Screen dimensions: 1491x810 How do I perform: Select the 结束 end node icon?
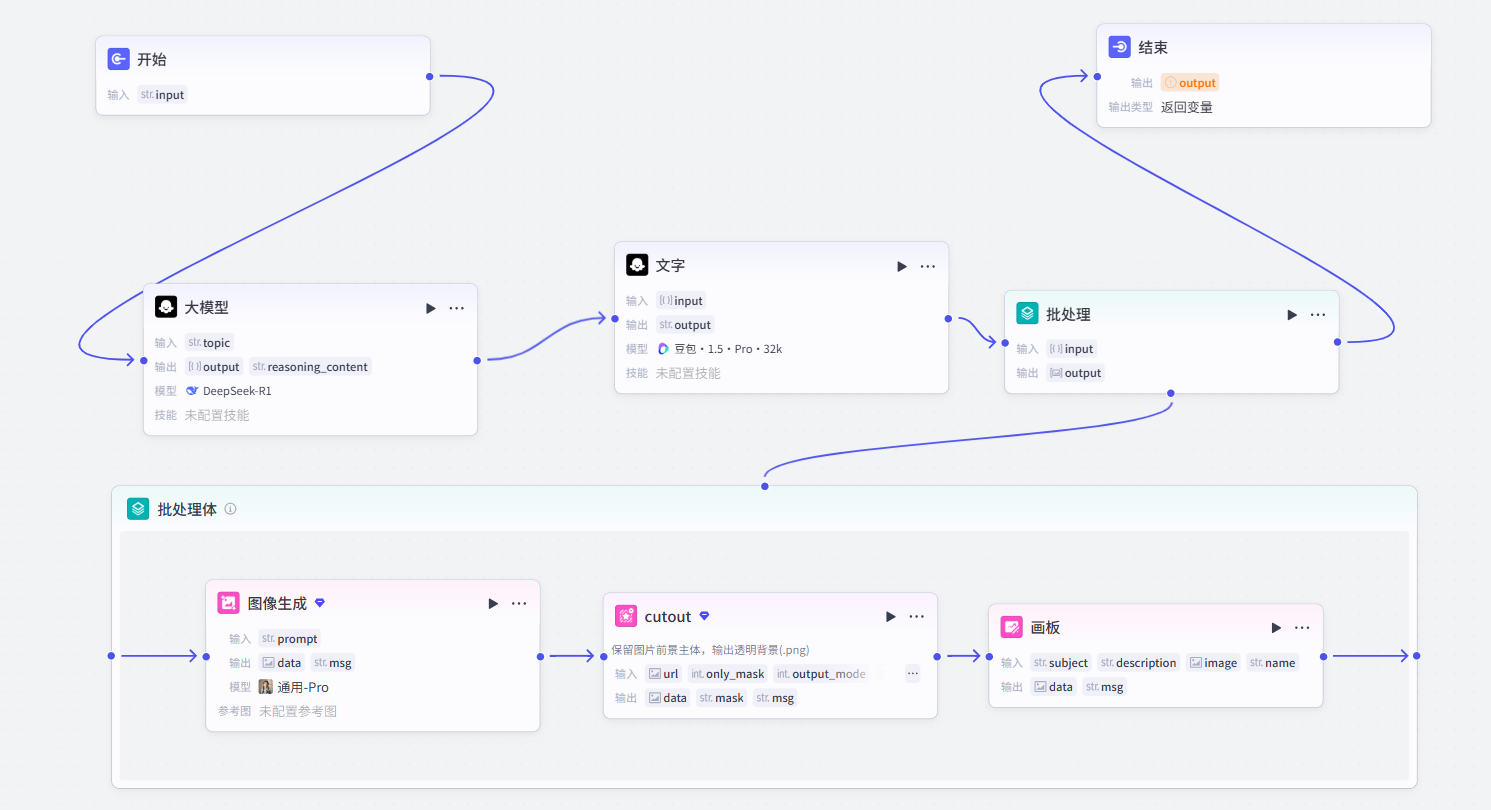tap(1120, 47)
